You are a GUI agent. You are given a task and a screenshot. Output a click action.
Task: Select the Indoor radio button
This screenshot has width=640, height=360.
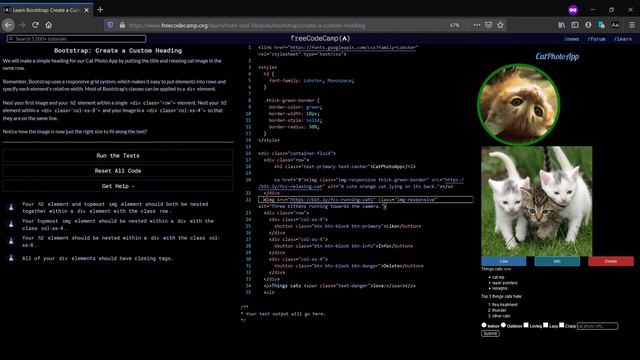484,325
